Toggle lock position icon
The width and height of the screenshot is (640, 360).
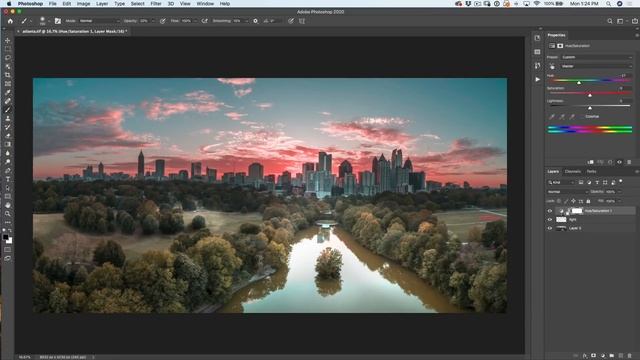click(x=573, y=201)
